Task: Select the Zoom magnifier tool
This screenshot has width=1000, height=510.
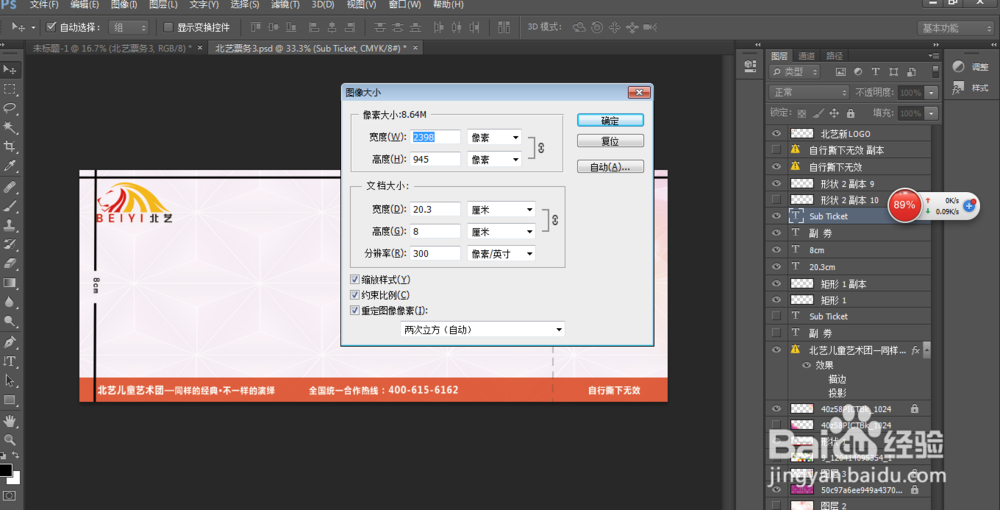Action: (x=10, y=440)
